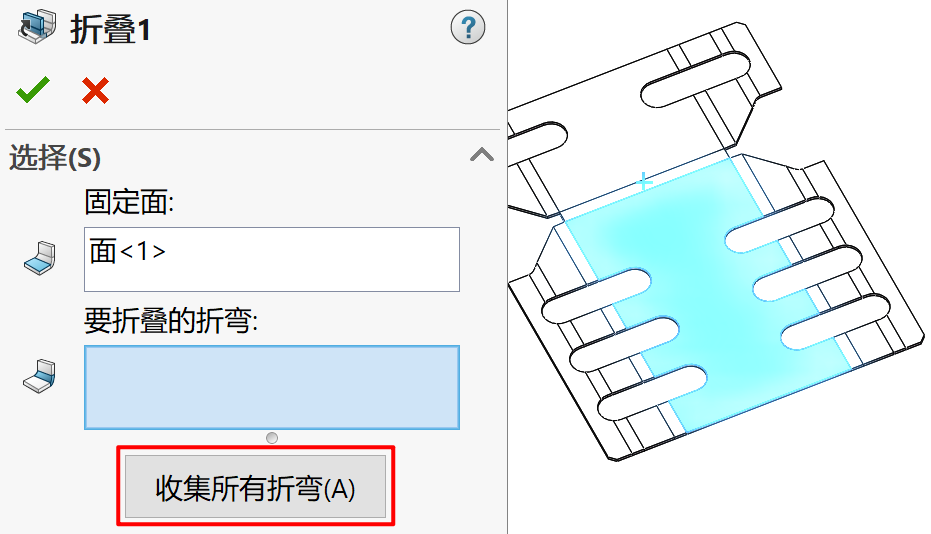Viewport: 931px width, 534px height.
Task: Click the 要折叠的折弯: label
Action: click(x=171, y=321)
